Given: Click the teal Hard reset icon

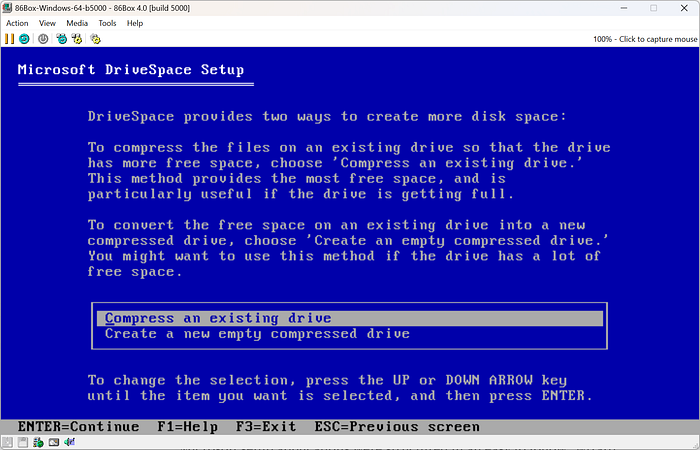Looking at the screenshot, I should [x=24, y=39].
